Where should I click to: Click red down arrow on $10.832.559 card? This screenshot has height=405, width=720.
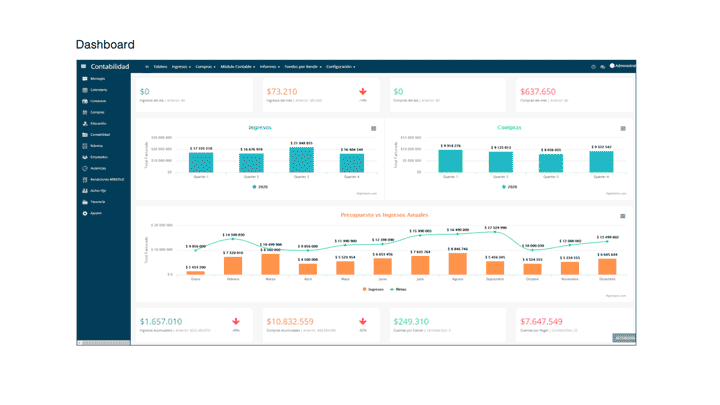363,321
